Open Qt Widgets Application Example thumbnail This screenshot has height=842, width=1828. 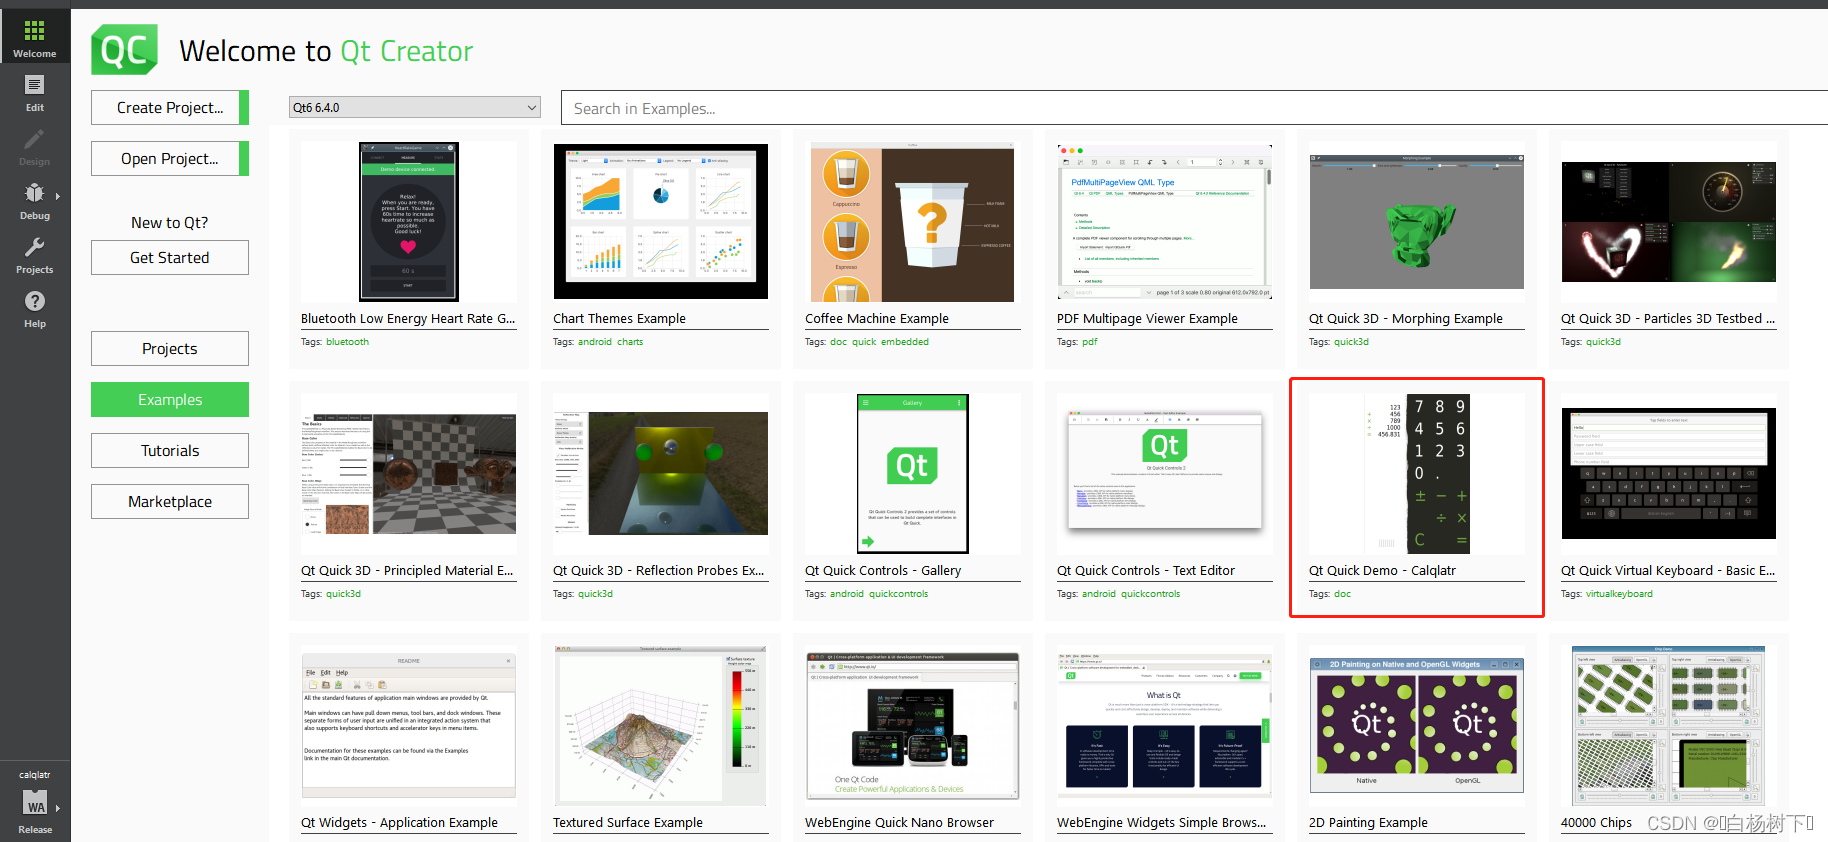409,726
